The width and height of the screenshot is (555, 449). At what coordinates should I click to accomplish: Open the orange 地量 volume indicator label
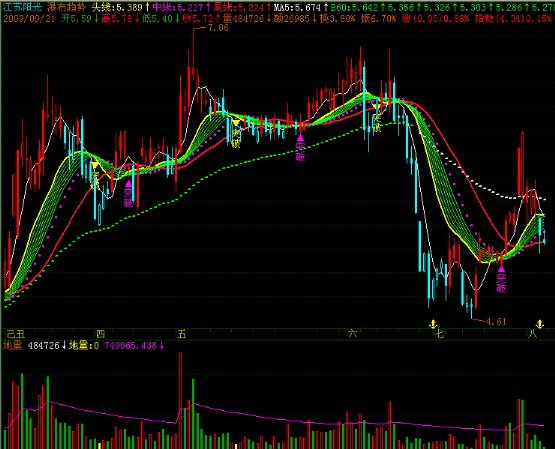(12, 345)
